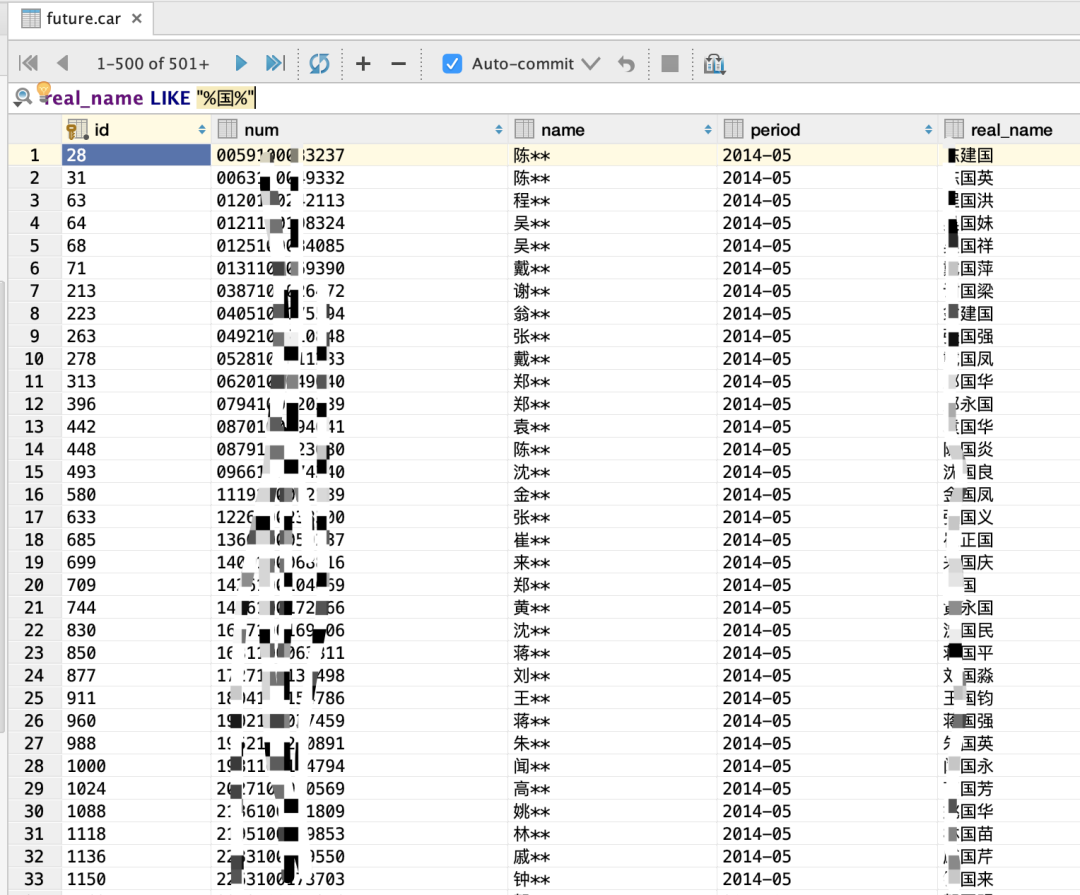Click num cell ending 9853
1080x895 pixels.
tap(360, 834)
